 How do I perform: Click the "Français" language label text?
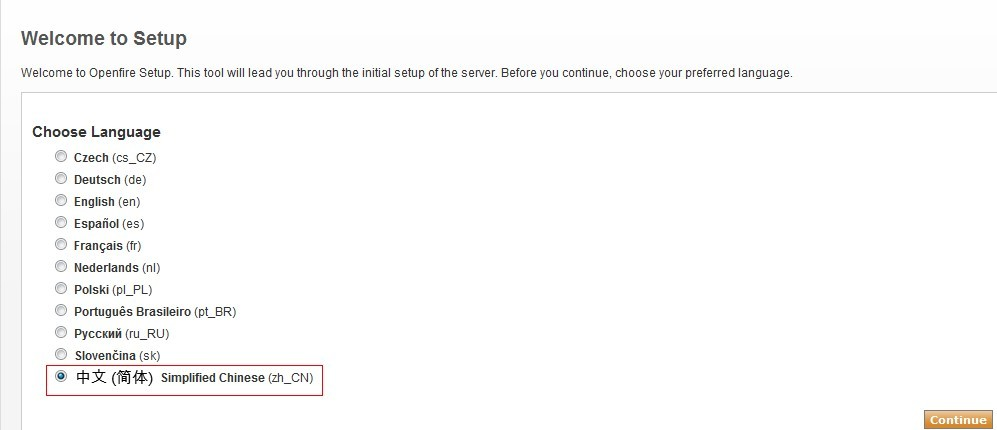98,246
